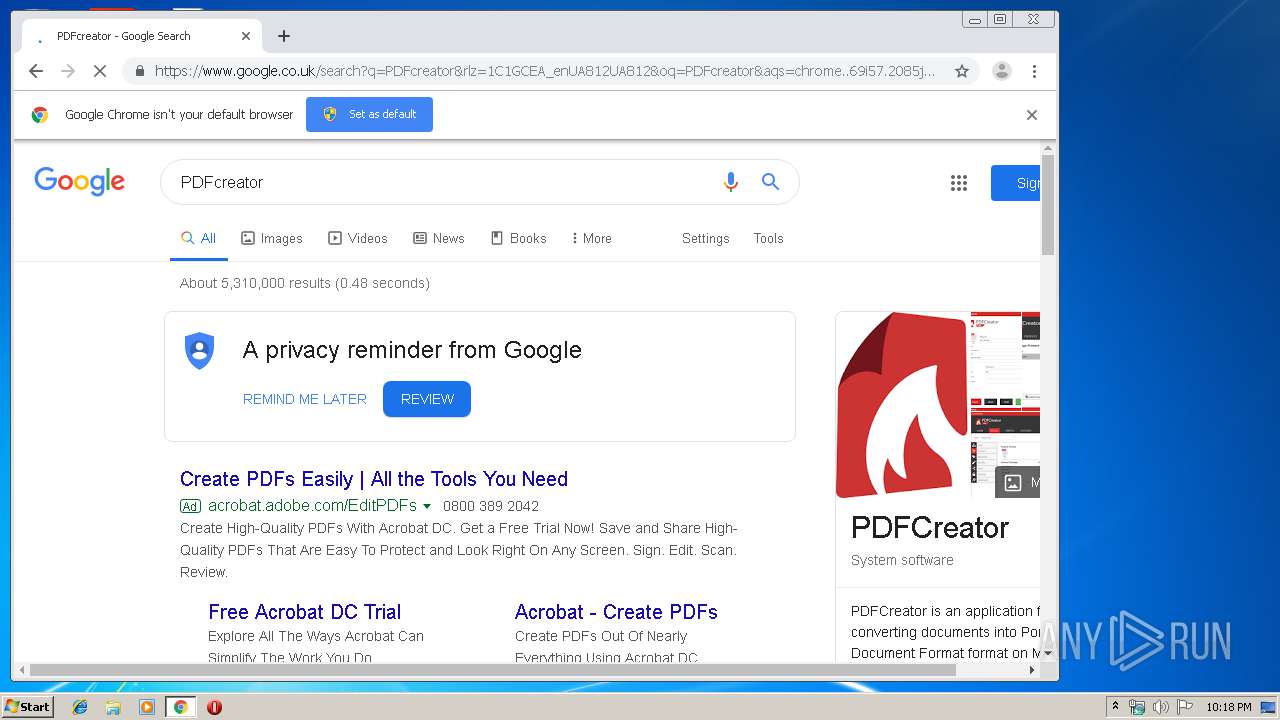The width and height of the screenshot is (1280, 720).
Task: Click the network tray icon
Action: [x=1137, y=707]
